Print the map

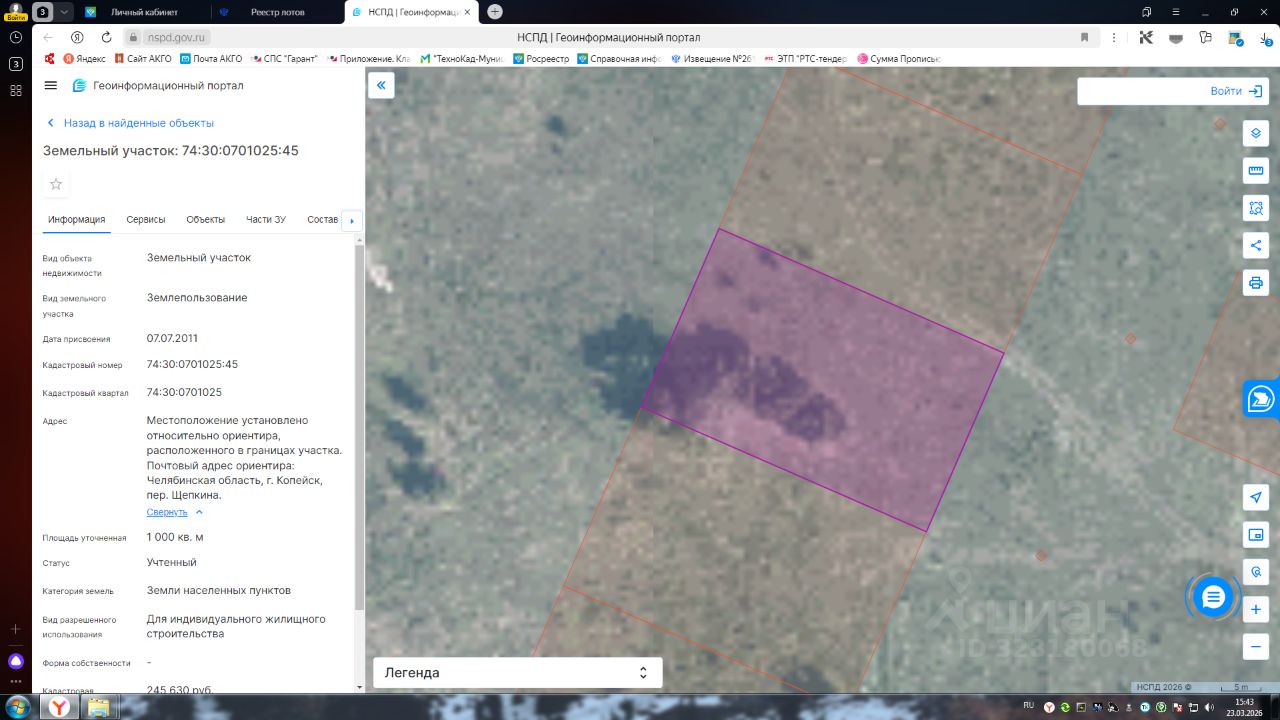click(x=1256, y=282)
